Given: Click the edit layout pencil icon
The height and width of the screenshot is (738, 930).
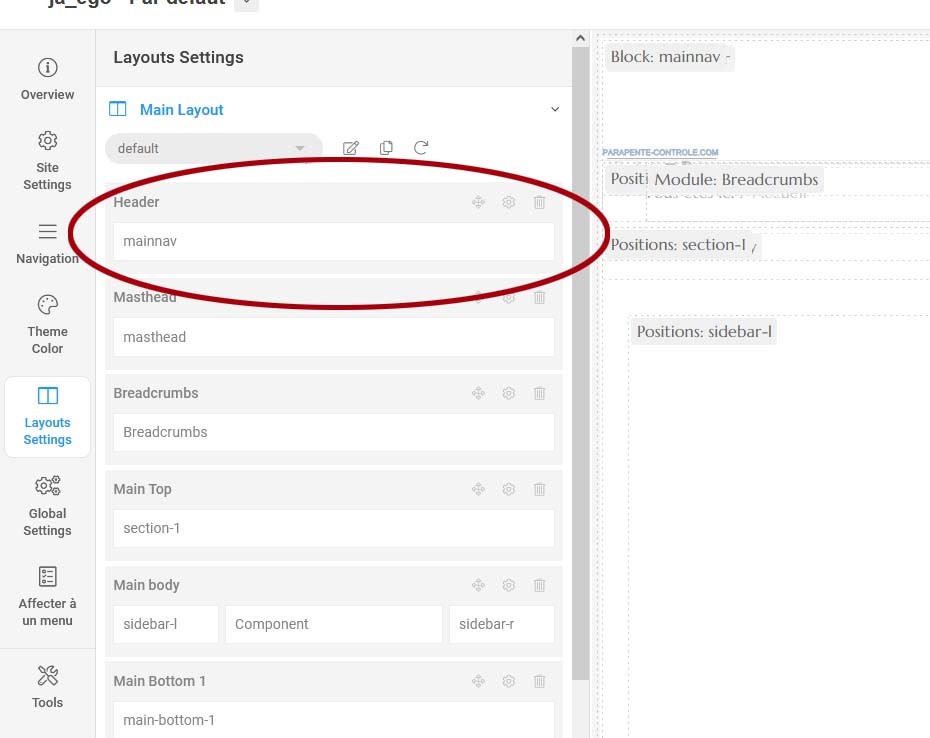Looking at the screenshot, I should click(x=351, y=148).
